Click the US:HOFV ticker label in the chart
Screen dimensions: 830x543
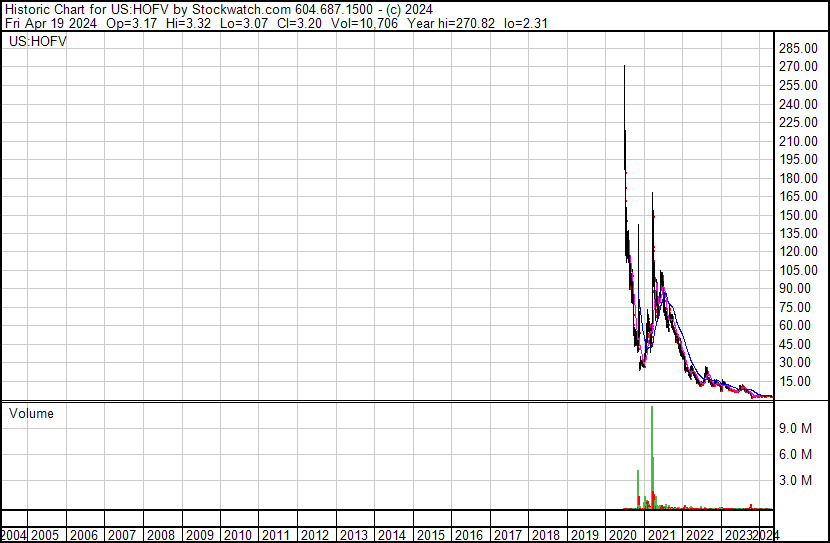click(38, 43)
